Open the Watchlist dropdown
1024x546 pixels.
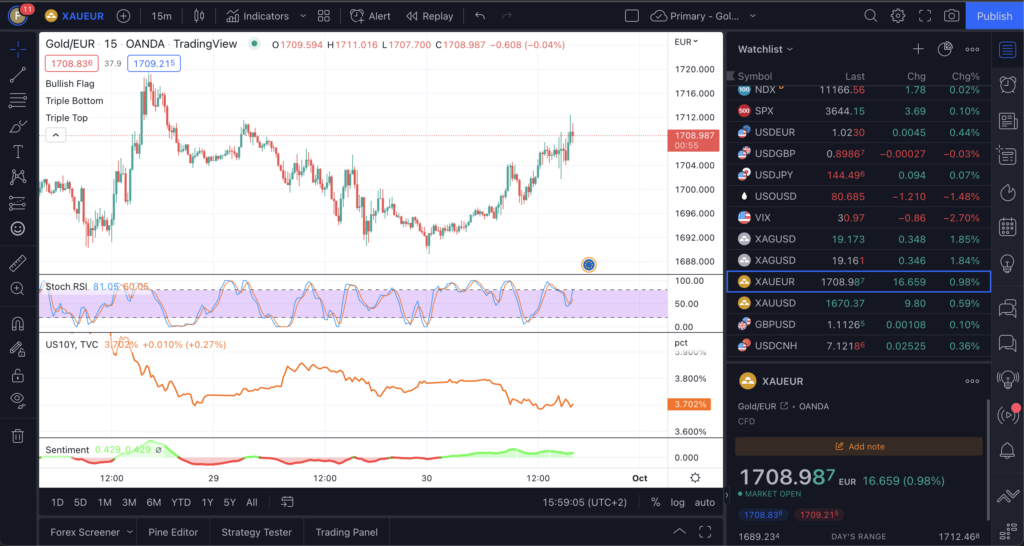pyautogui.click(x=765, y=49)
